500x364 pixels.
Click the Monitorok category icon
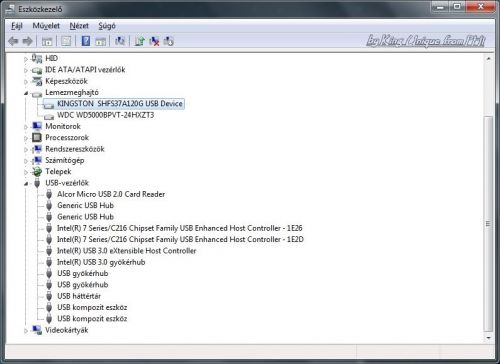point(37,126)
